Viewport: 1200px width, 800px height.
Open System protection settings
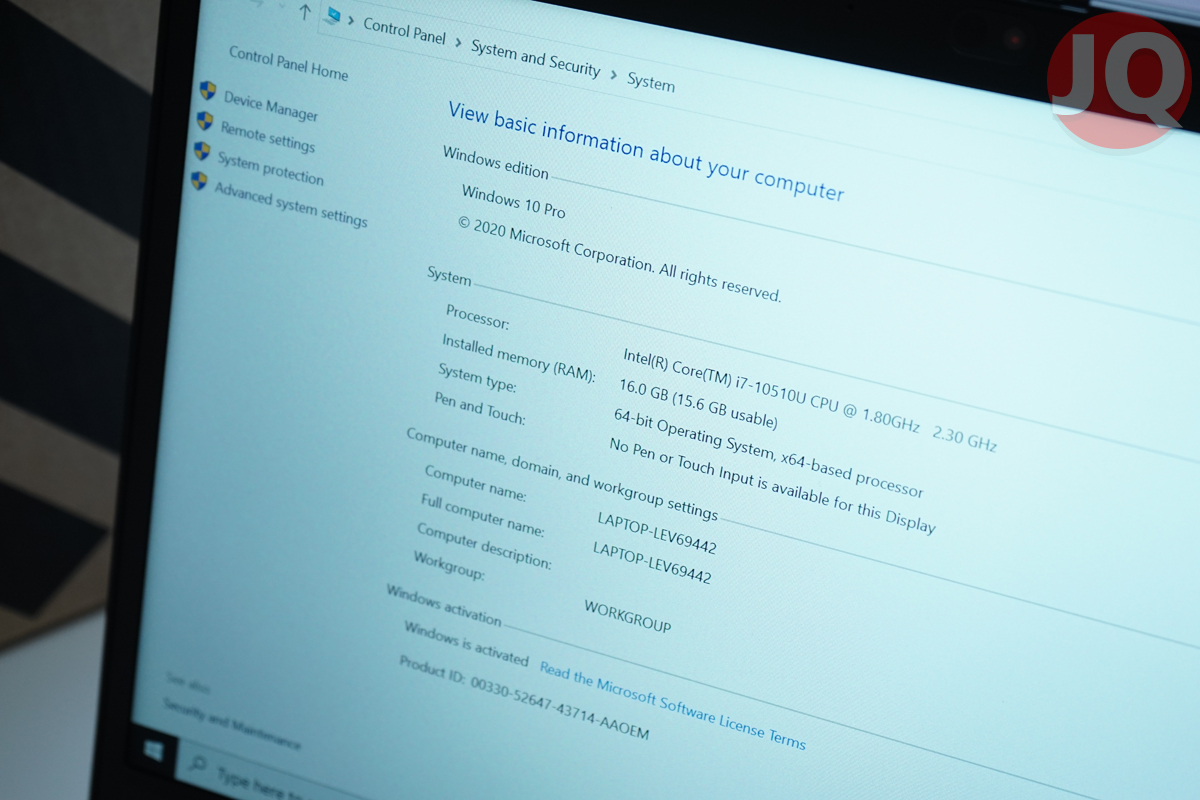click(x=271, y=168)
